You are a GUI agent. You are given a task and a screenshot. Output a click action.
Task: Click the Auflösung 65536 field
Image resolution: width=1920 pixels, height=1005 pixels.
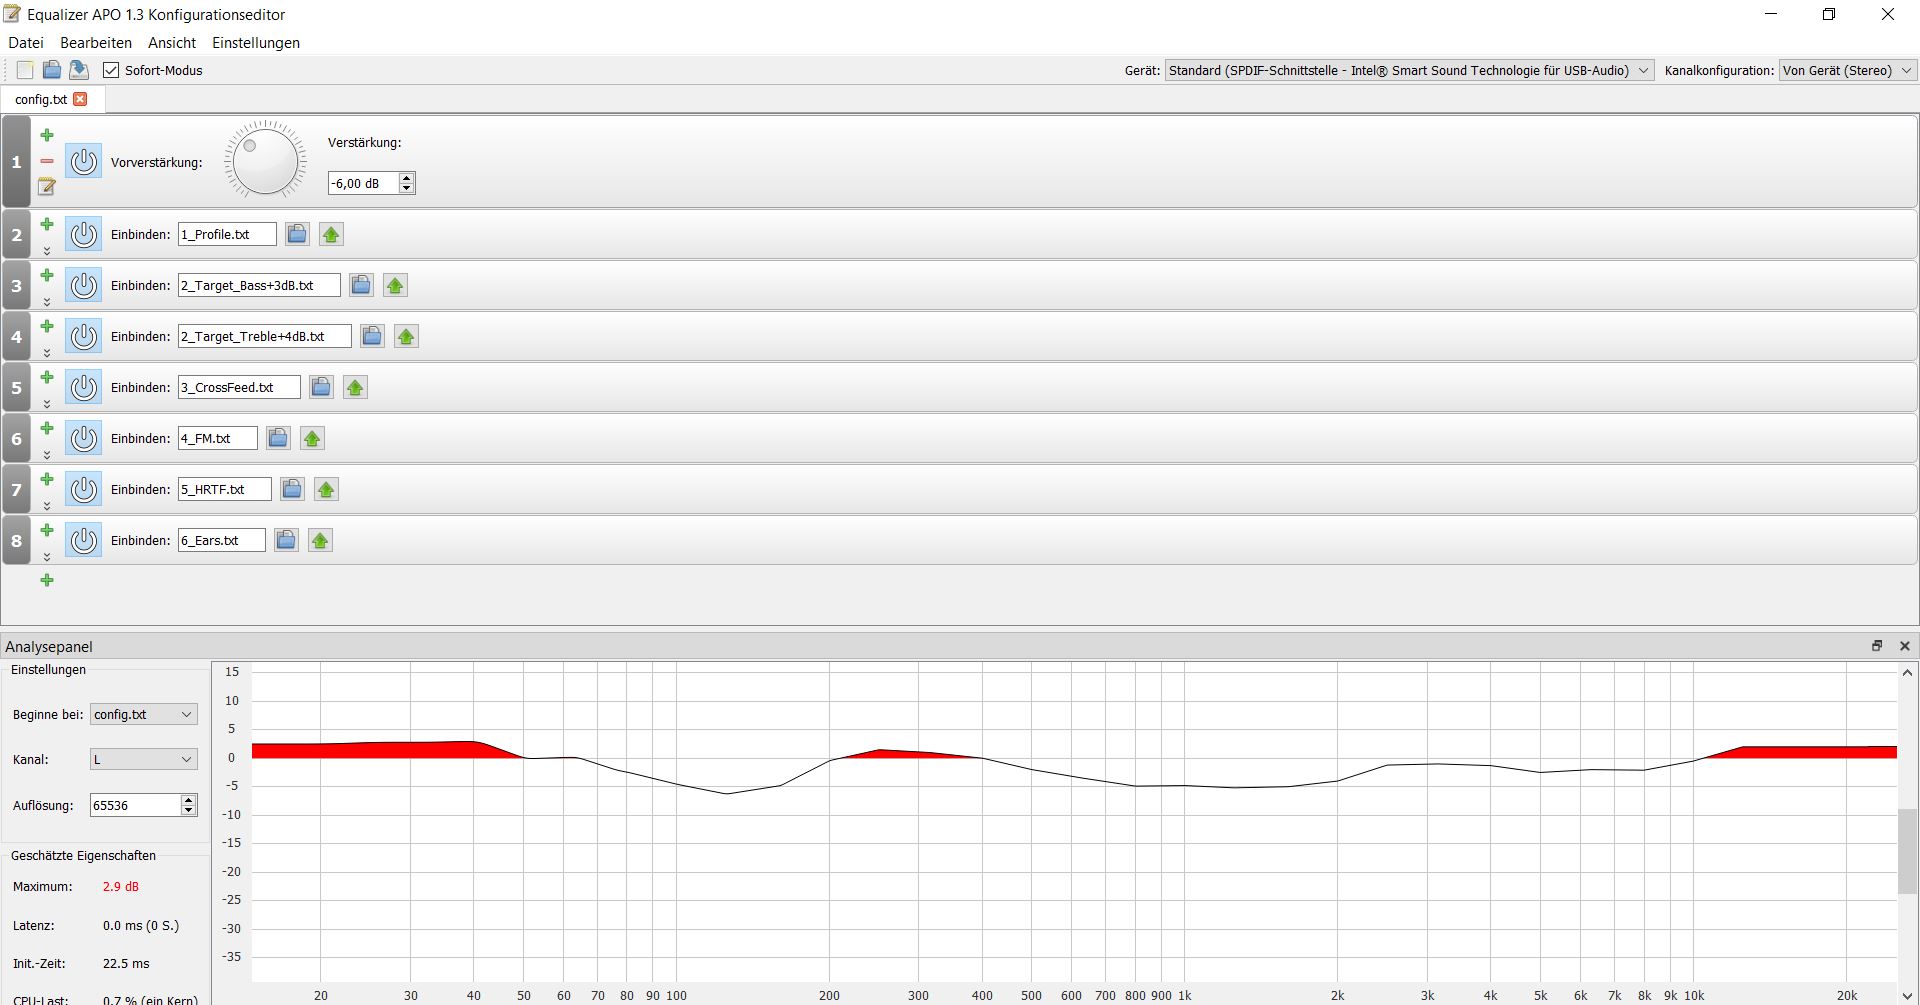(135, 805)
